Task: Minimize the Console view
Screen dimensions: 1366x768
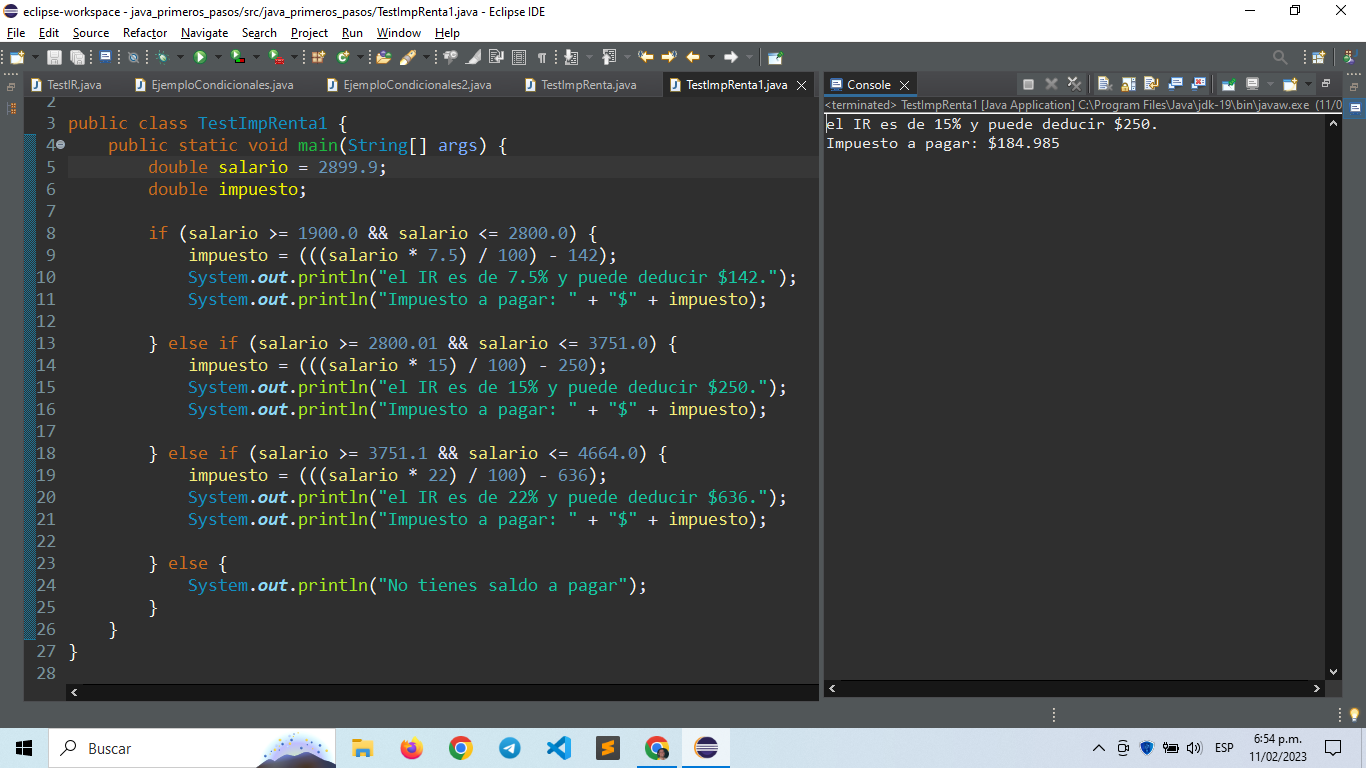Action: 1326,84
